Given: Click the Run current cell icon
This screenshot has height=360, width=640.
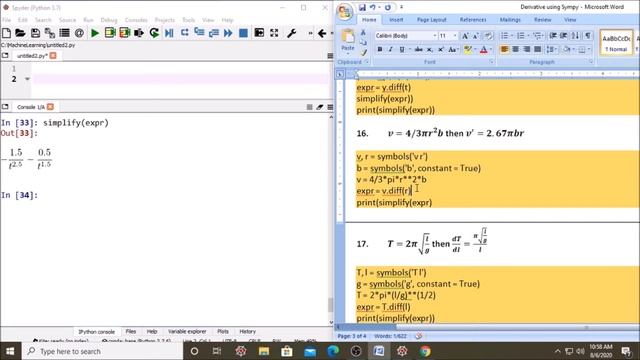Looking at the screenshot, I should tap(110, 33).
